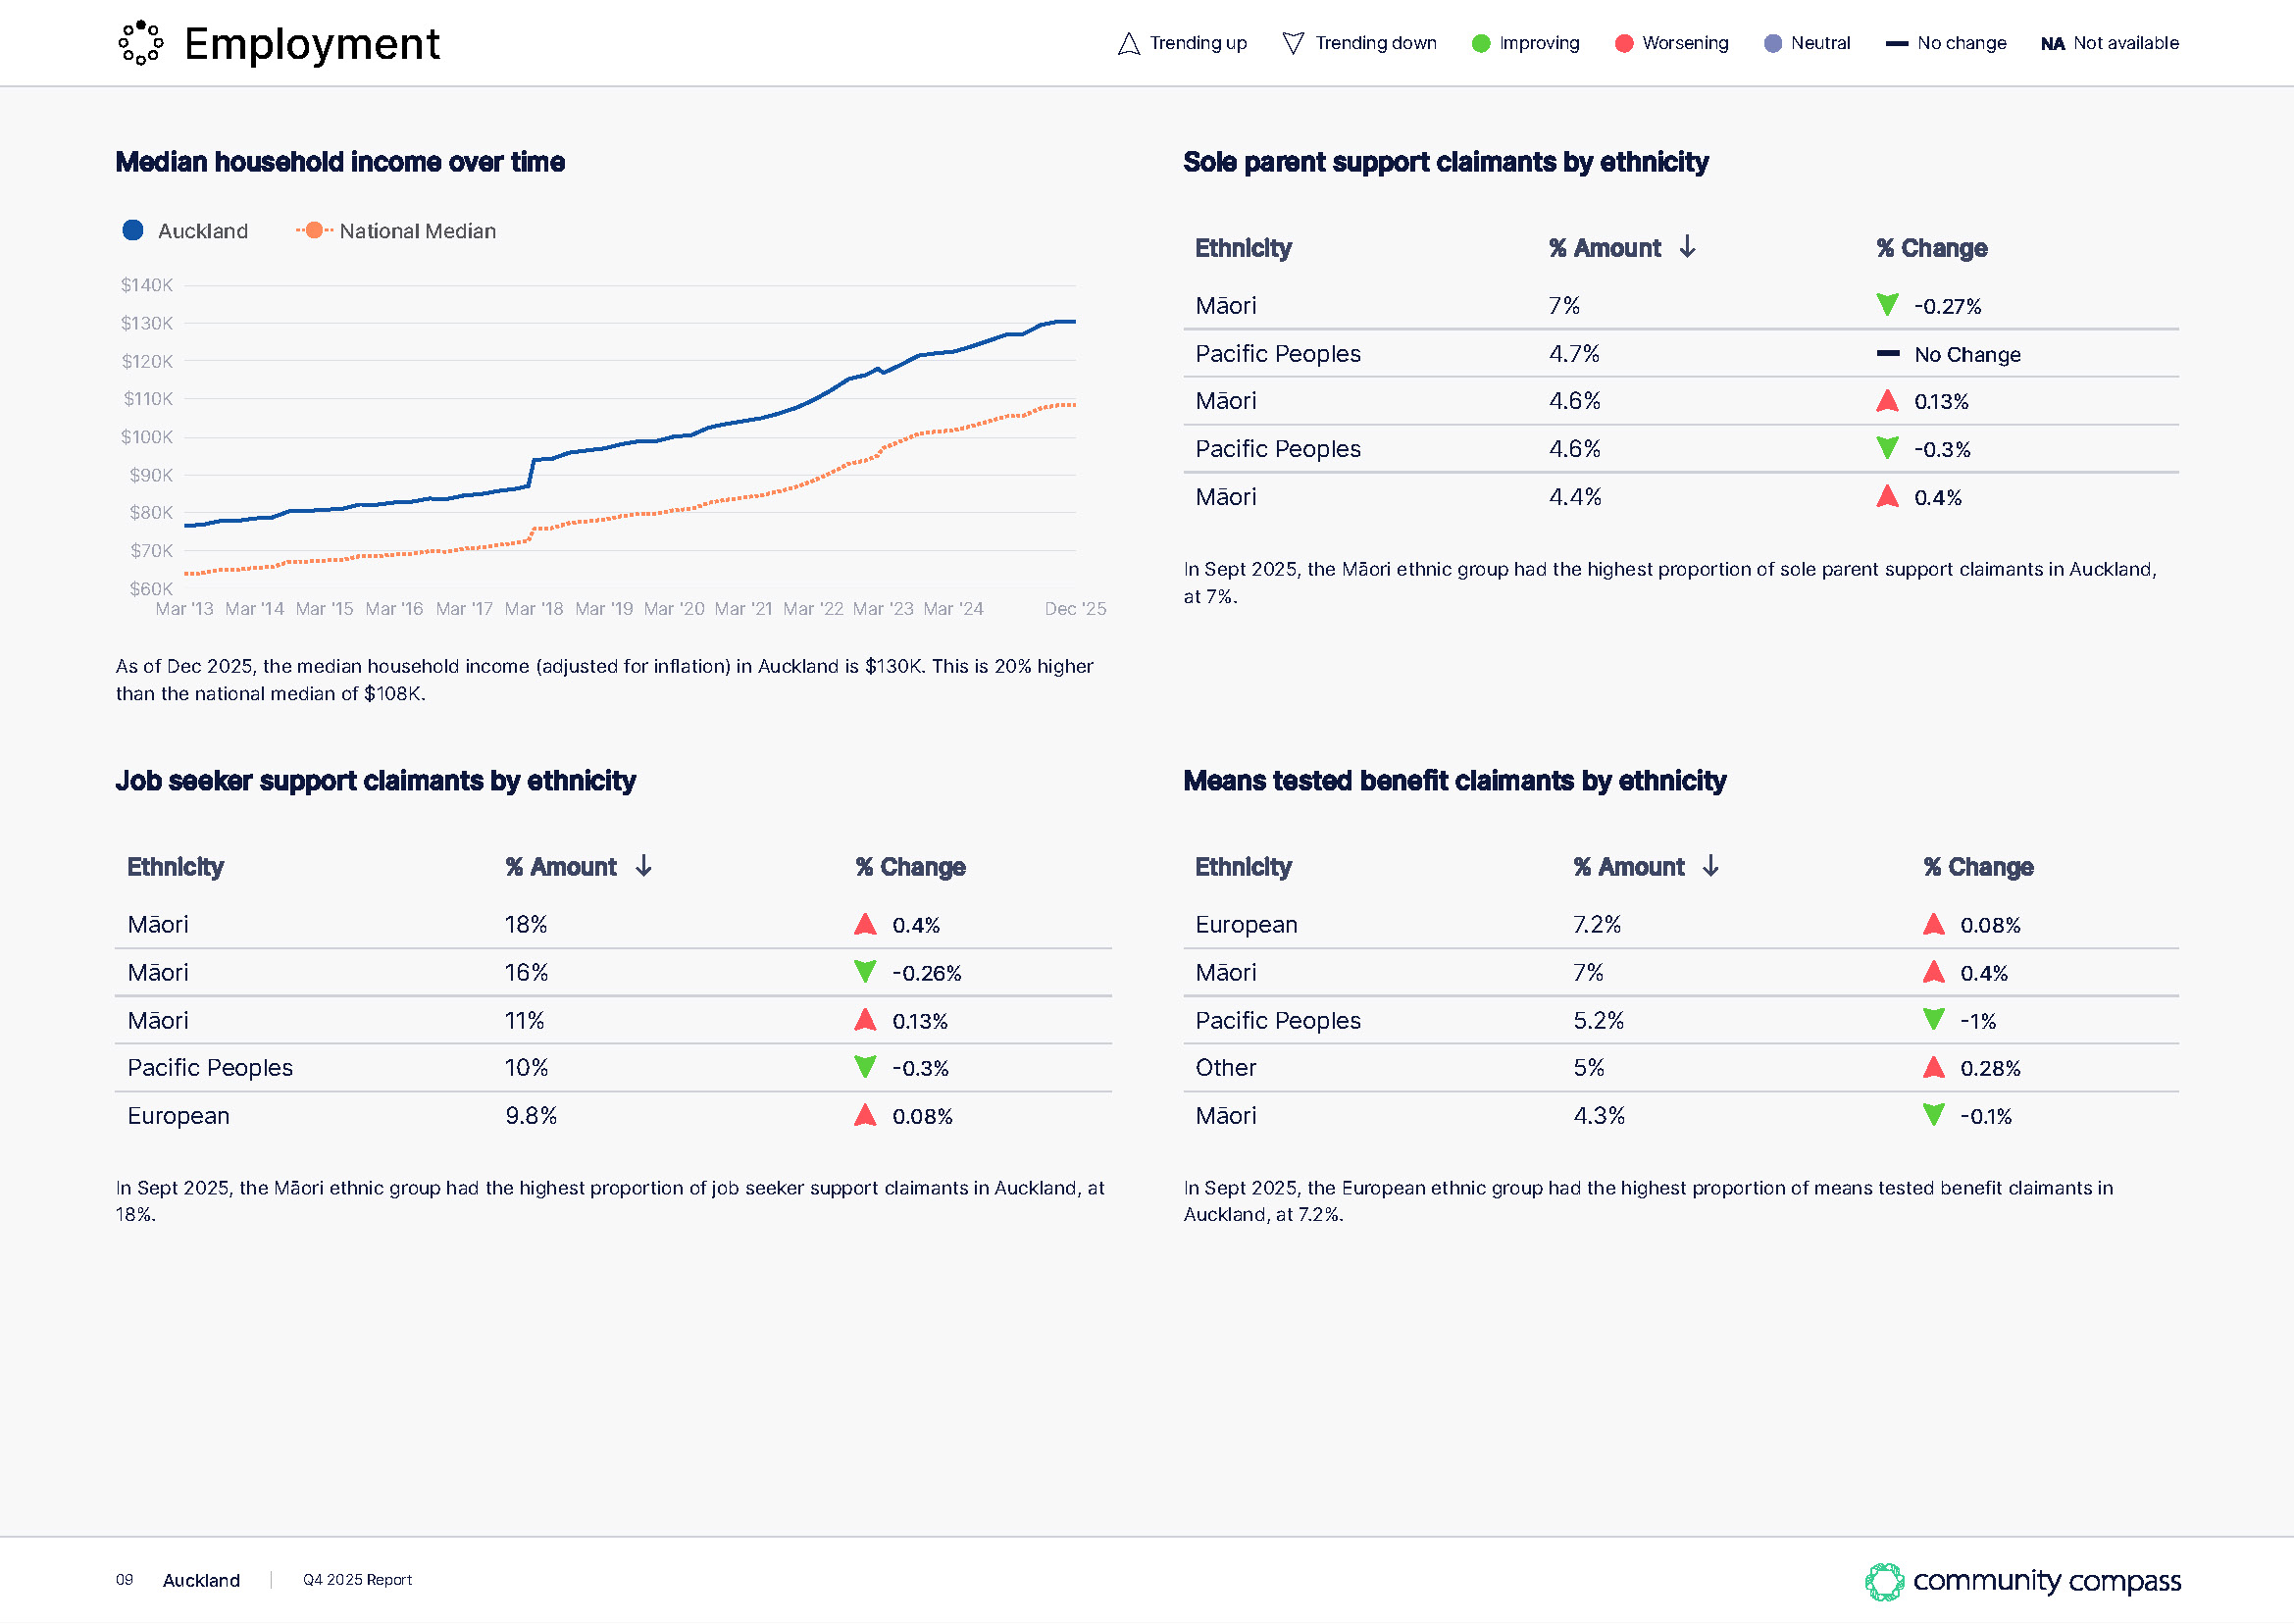Click green down arrow in Job seeker 10% row
This screenshot has width=2294, height=1624.
point(865,1067)
